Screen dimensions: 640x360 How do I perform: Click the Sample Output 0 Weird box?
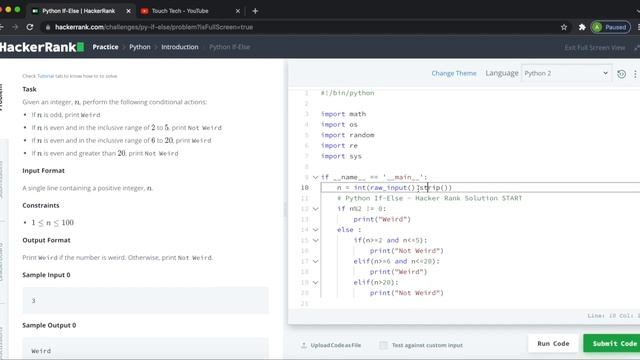point(145,349)
